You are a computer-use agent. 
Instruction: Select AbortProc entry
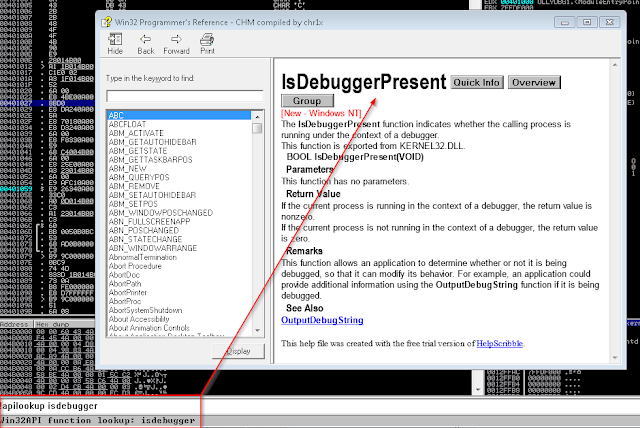[x=125, y=301]
